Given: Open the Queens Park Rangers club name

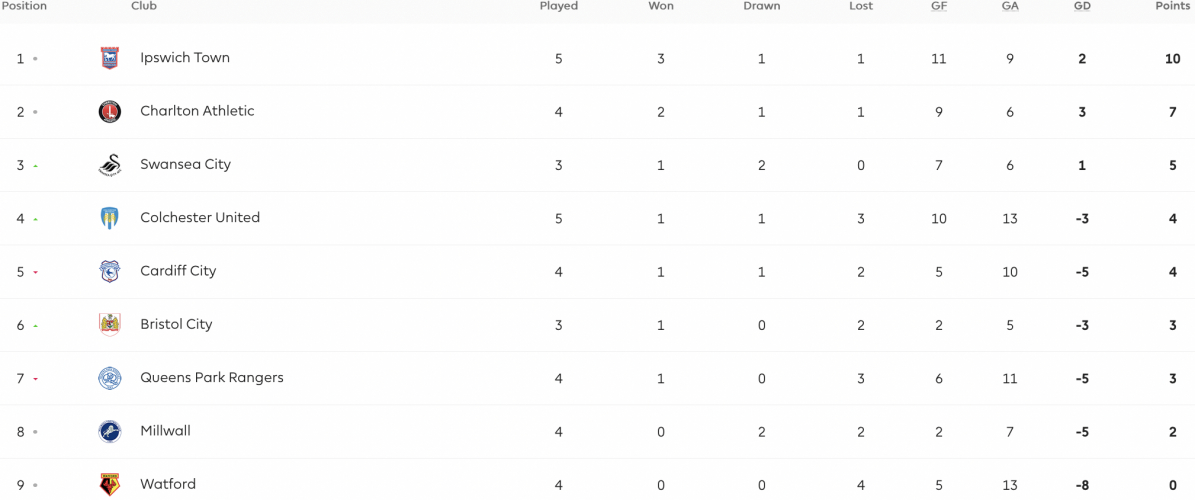Looking at the screenshot, I should point(212,377).
